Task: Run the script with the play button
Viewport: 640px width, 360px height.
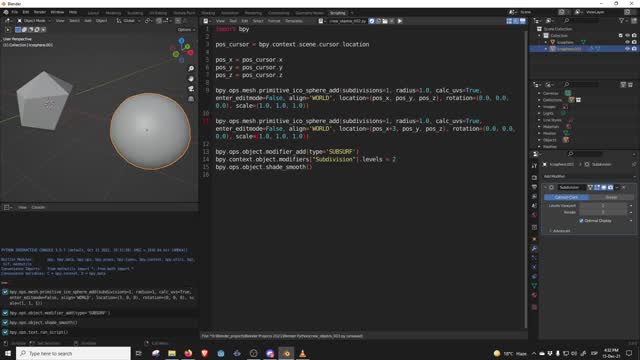Action: (x=400, y=21)
